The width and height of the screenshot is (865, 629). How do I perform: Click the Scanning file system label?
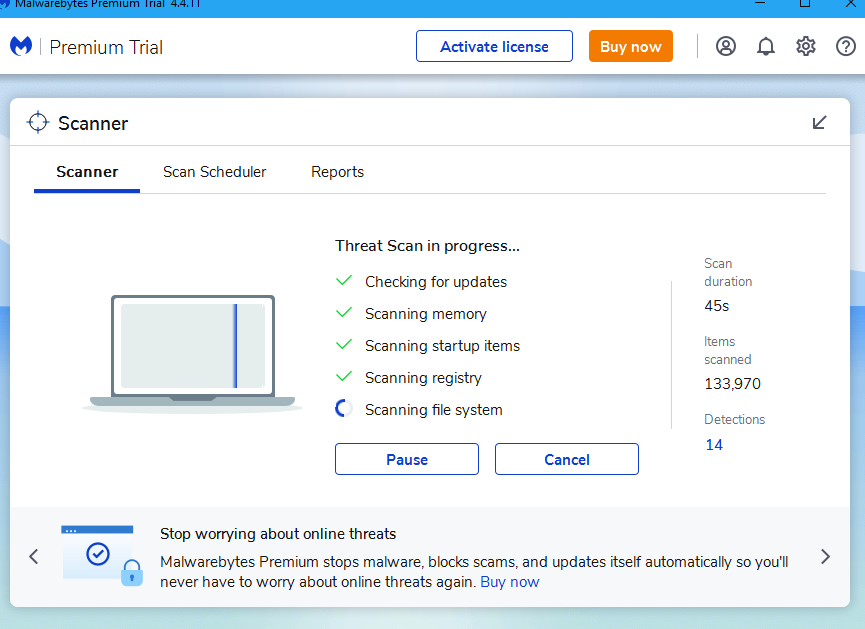(x=434, y=410)
